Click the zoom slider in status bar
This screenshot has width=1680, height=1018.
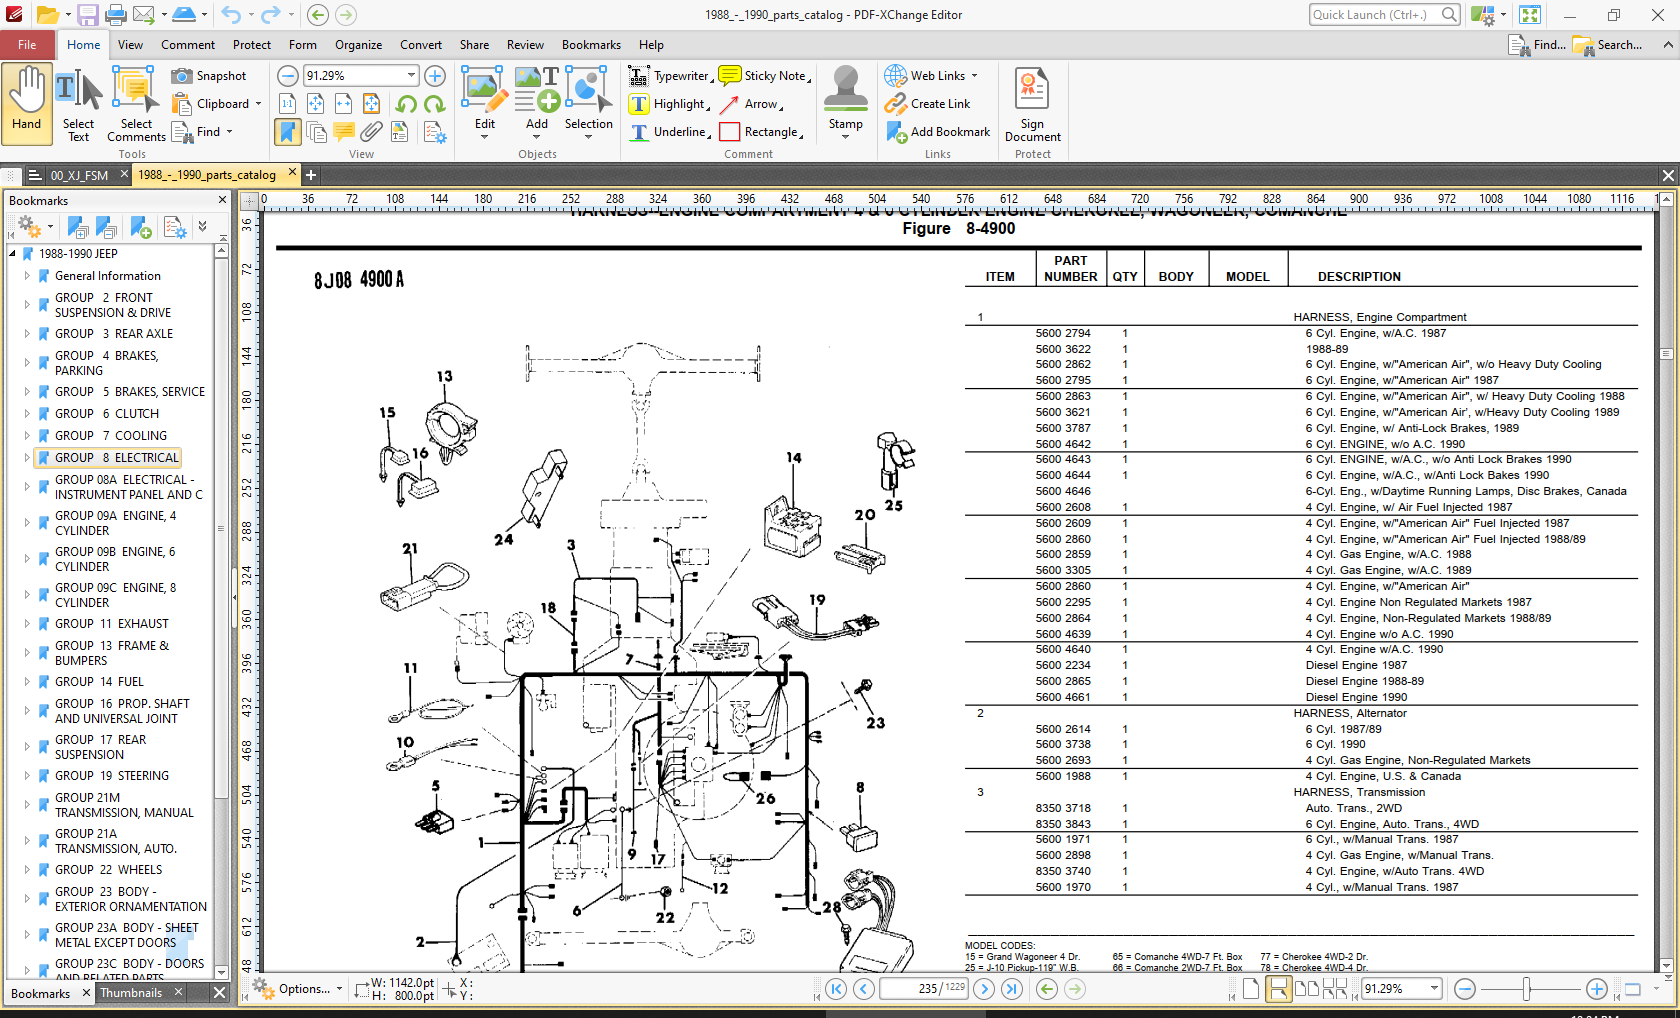click(1526, 989)
